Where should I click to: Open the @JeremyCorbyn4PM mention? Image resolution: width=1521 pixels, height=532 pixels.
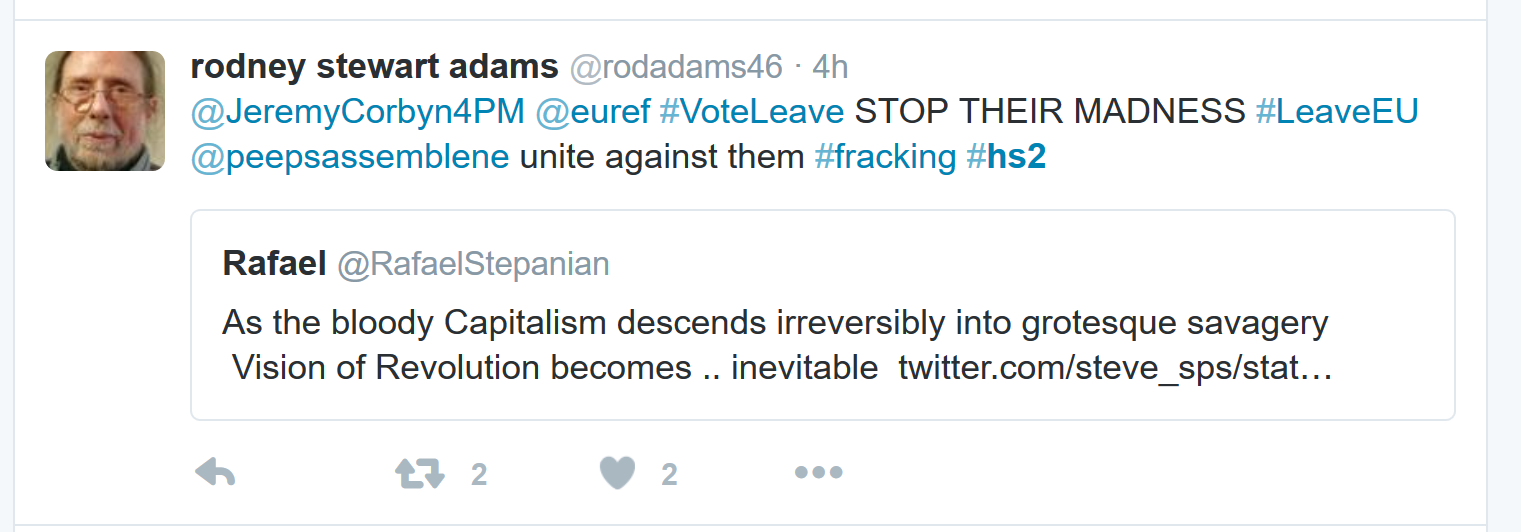coord(357,112)
